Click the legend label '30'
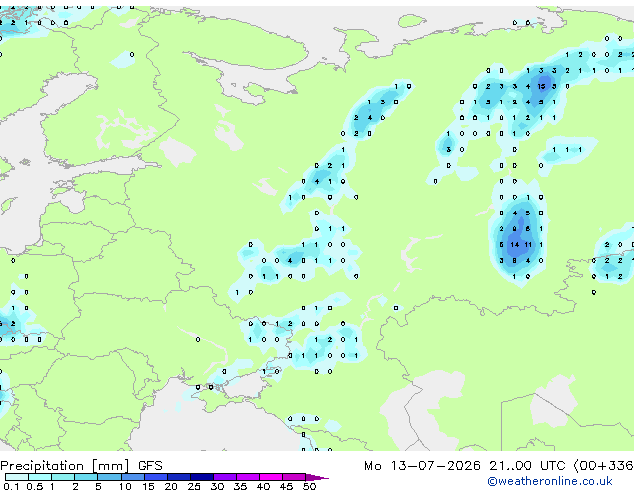Viewport: 634px width, 490px height. [217, 486]
